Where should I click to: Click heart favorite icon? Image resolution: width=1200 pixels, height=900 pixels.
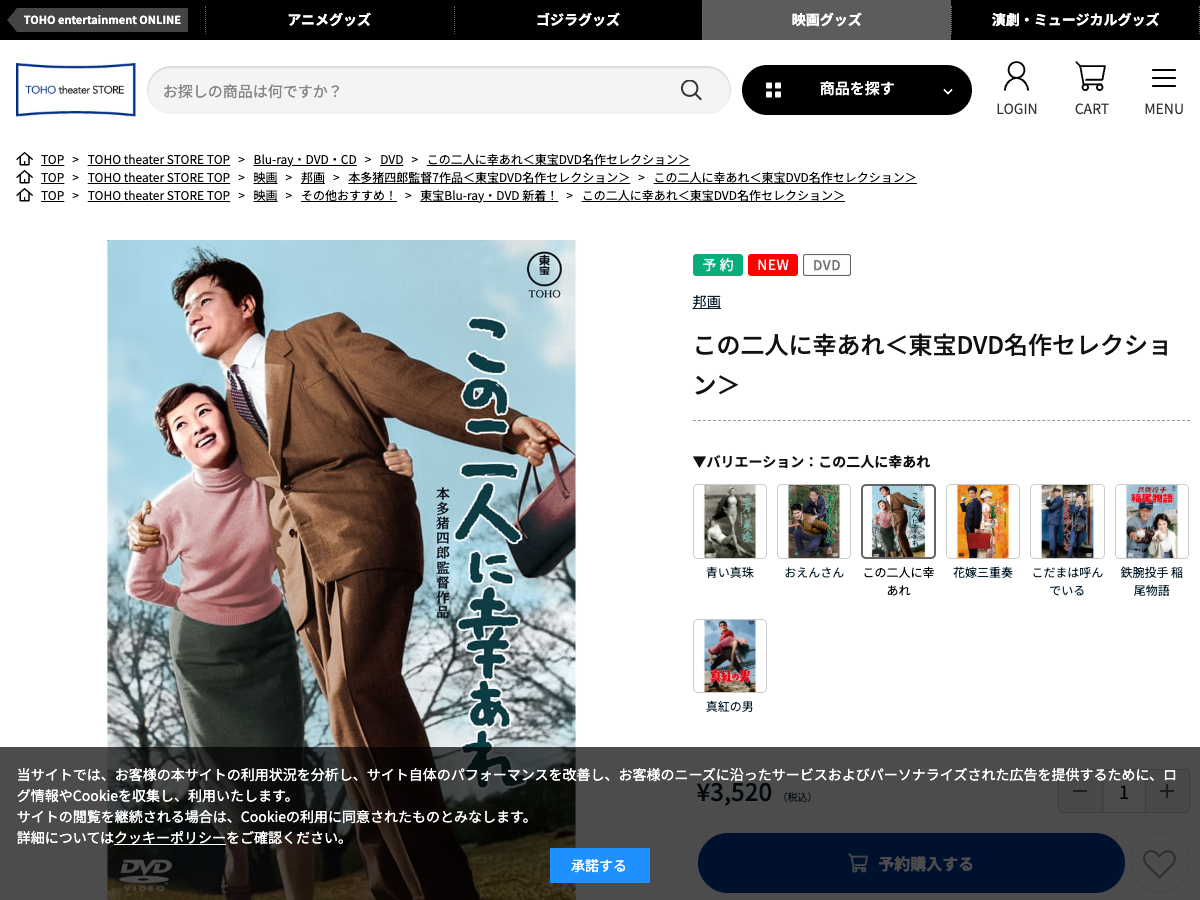[x=1159, y=864]
